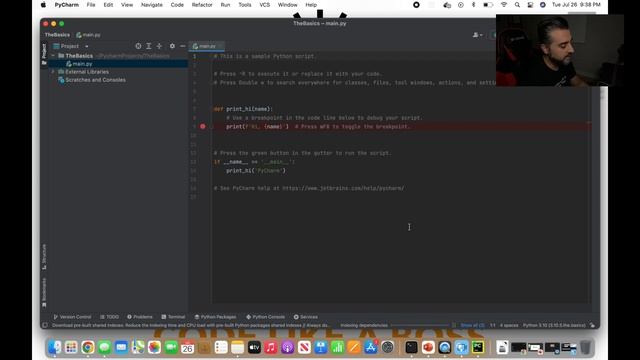Viewport: 640px width, 360px height.
Task: Open Python Console tool window
Action: [265, 317]
